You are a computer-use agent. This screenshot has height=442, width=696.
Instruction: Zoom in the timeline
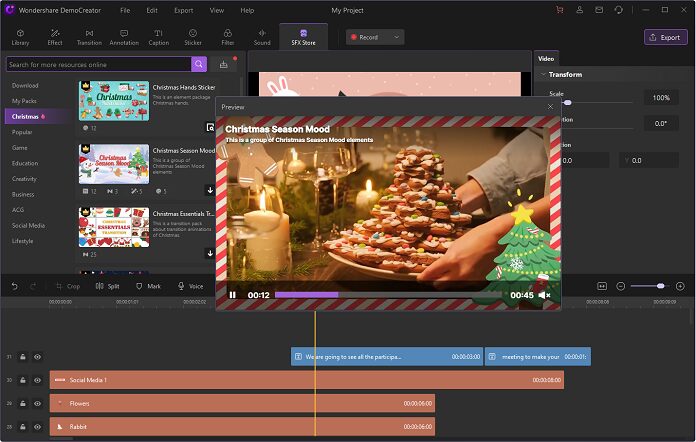(680, 286)
